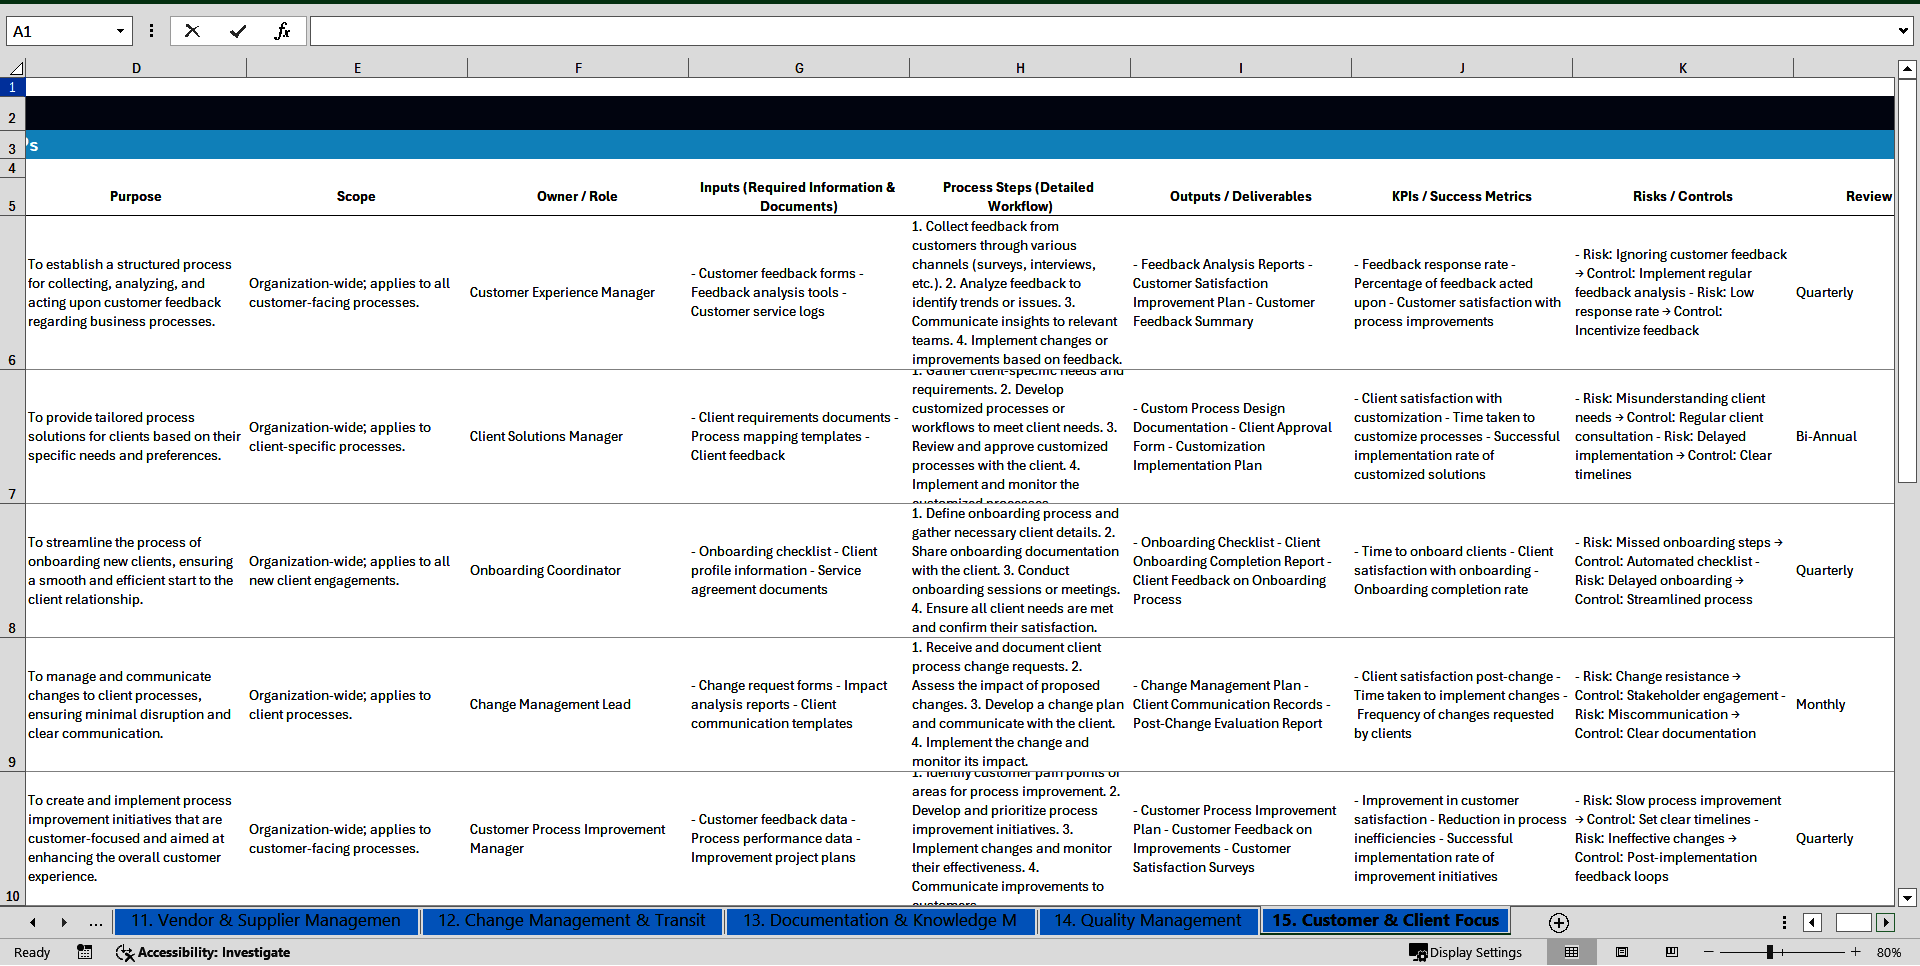Show hidden sheet tabs via ellipsis
This screenshot has width=1920, height=966.
point(95,922)
